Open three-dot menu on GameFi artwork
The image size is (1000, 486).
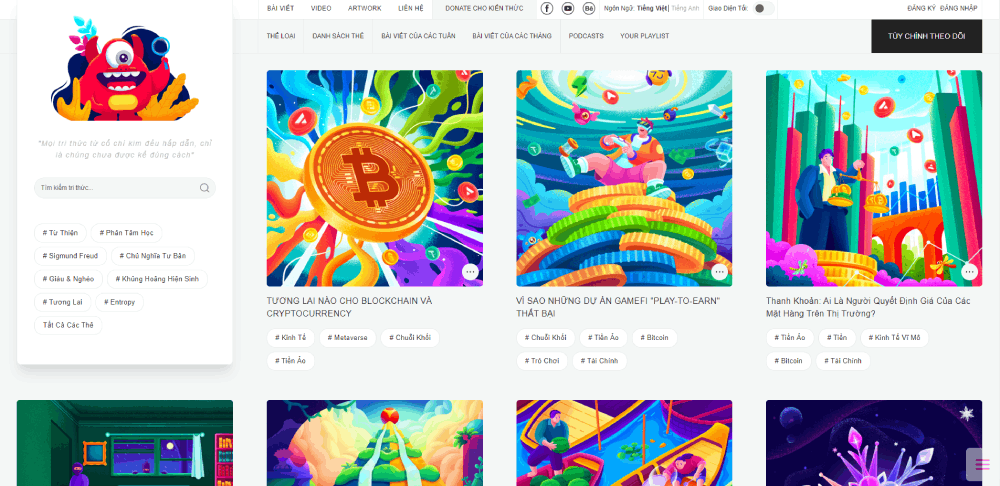point(719,272)
